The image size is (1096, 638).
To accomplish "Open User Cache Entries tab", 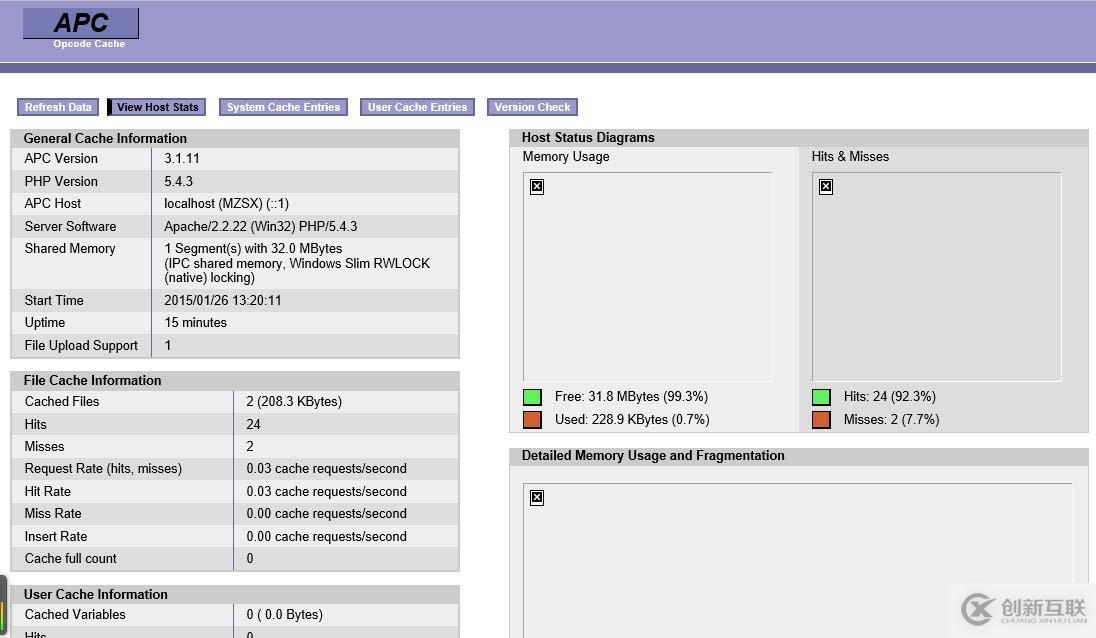I will click(x=417, y=107).
